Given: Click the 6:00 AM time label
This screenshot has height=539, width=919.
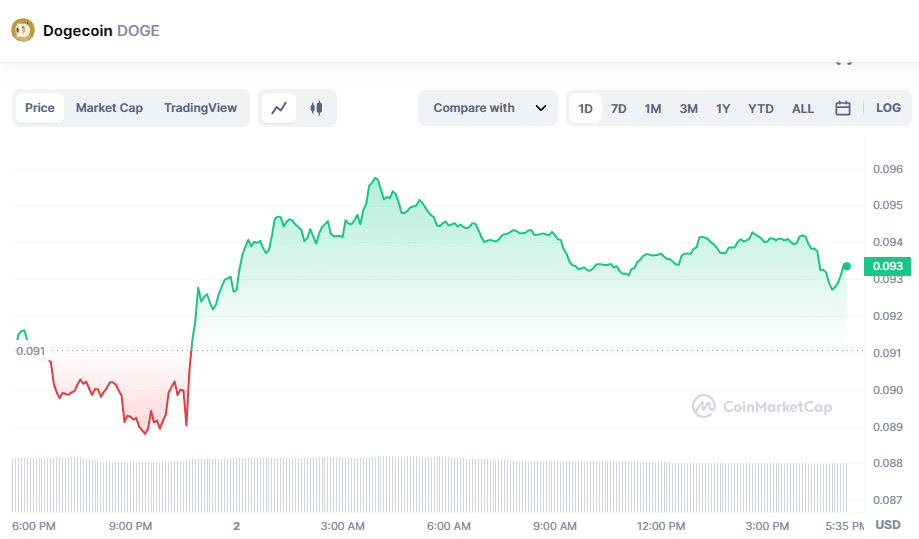Looking at the screenshot, I should point(448,526).
